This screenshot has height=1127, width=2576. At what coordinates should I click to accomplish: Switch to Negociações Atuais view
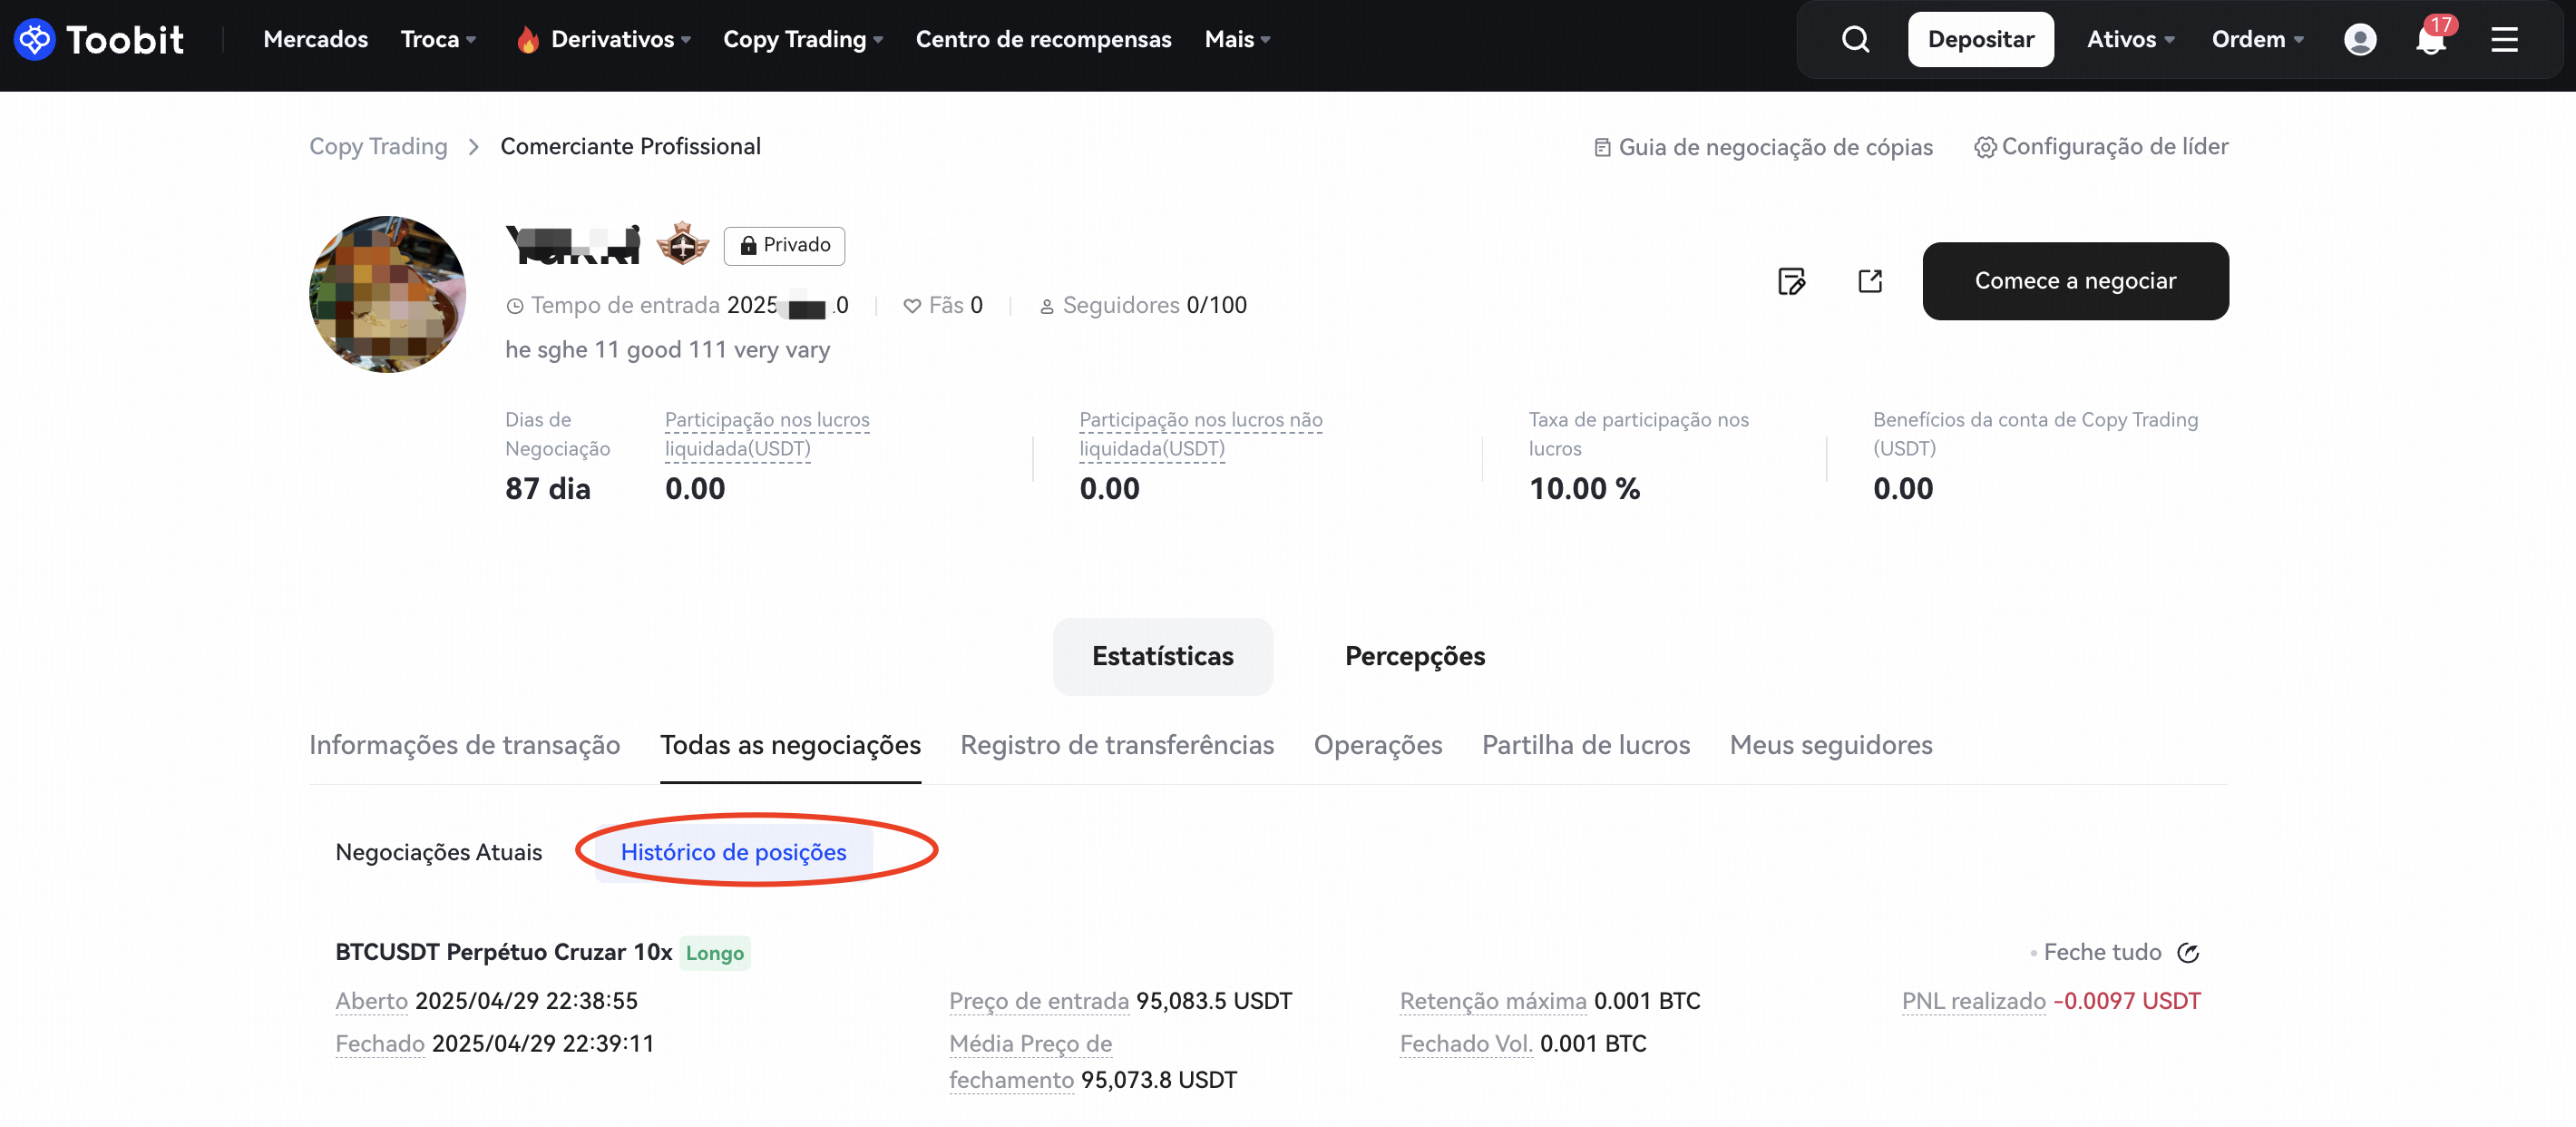[438, 852]
